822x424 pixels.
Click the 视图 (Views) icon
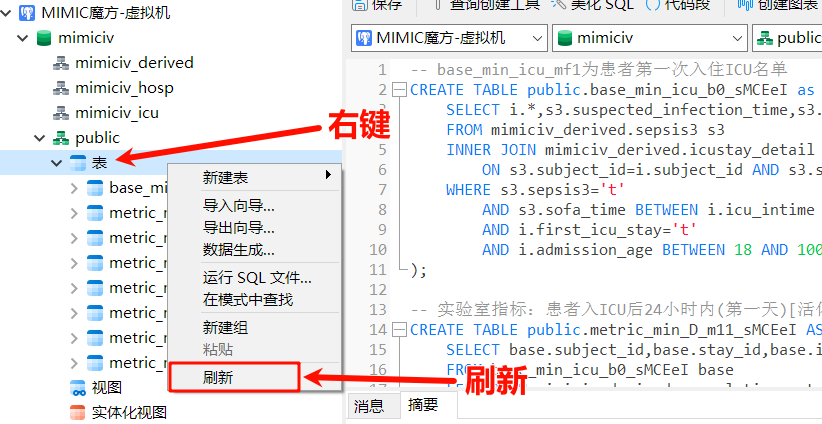[78, 387]
